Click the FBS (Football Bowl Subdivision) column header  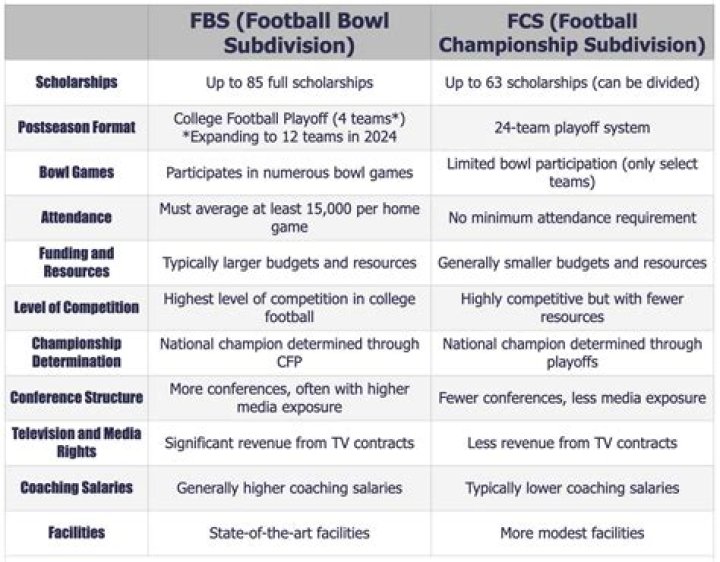[x=289, y=33]
